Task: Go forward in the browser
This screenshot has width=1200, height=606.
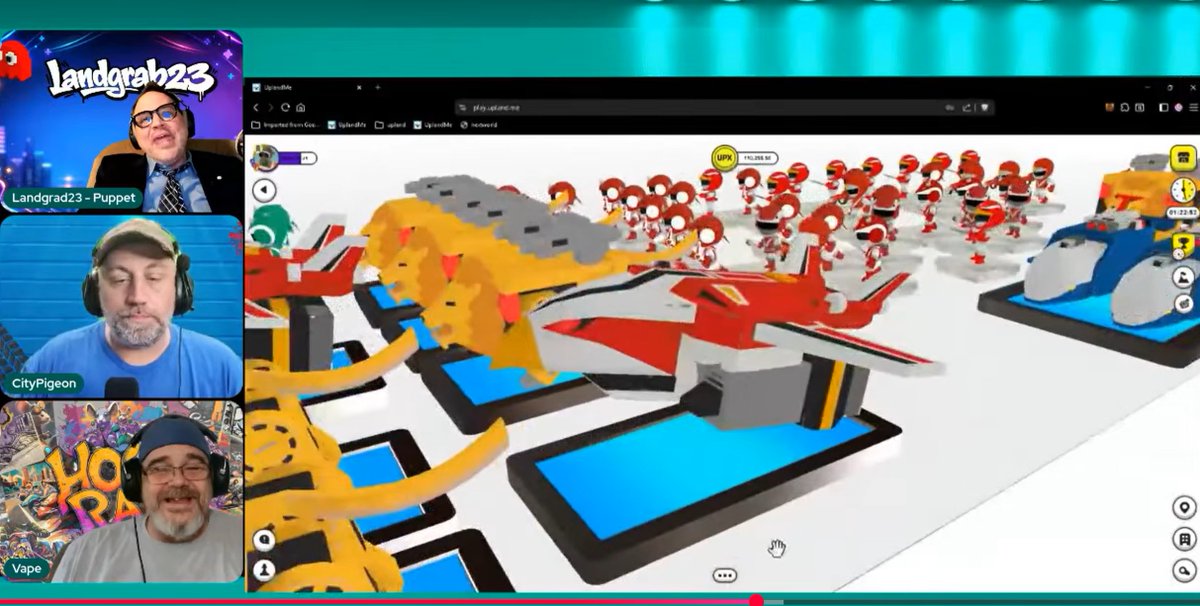Action: pyautogui.click(x=270, y=107)
